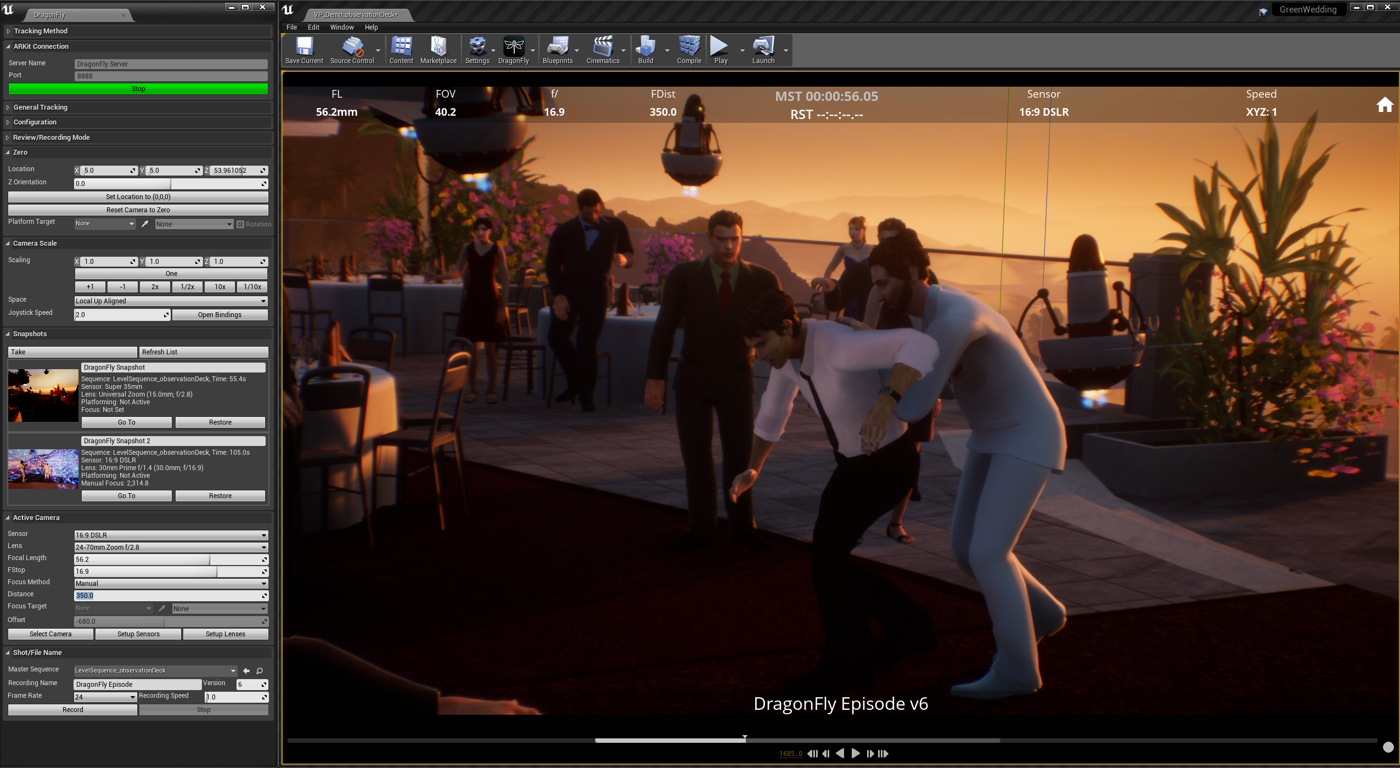Click the Master Sequence search magnifier icon
This screenshot has width=1400, height=768.
260,671
